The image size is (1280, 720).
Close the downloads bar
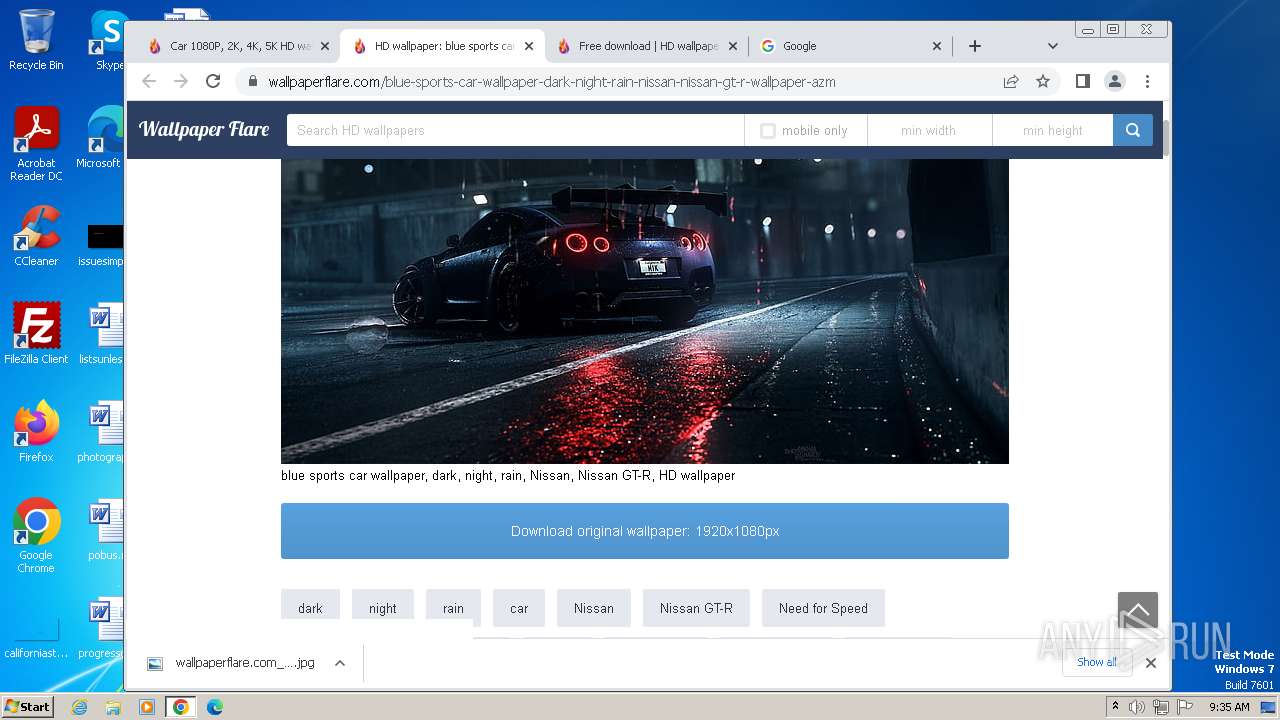point(1151,663)
